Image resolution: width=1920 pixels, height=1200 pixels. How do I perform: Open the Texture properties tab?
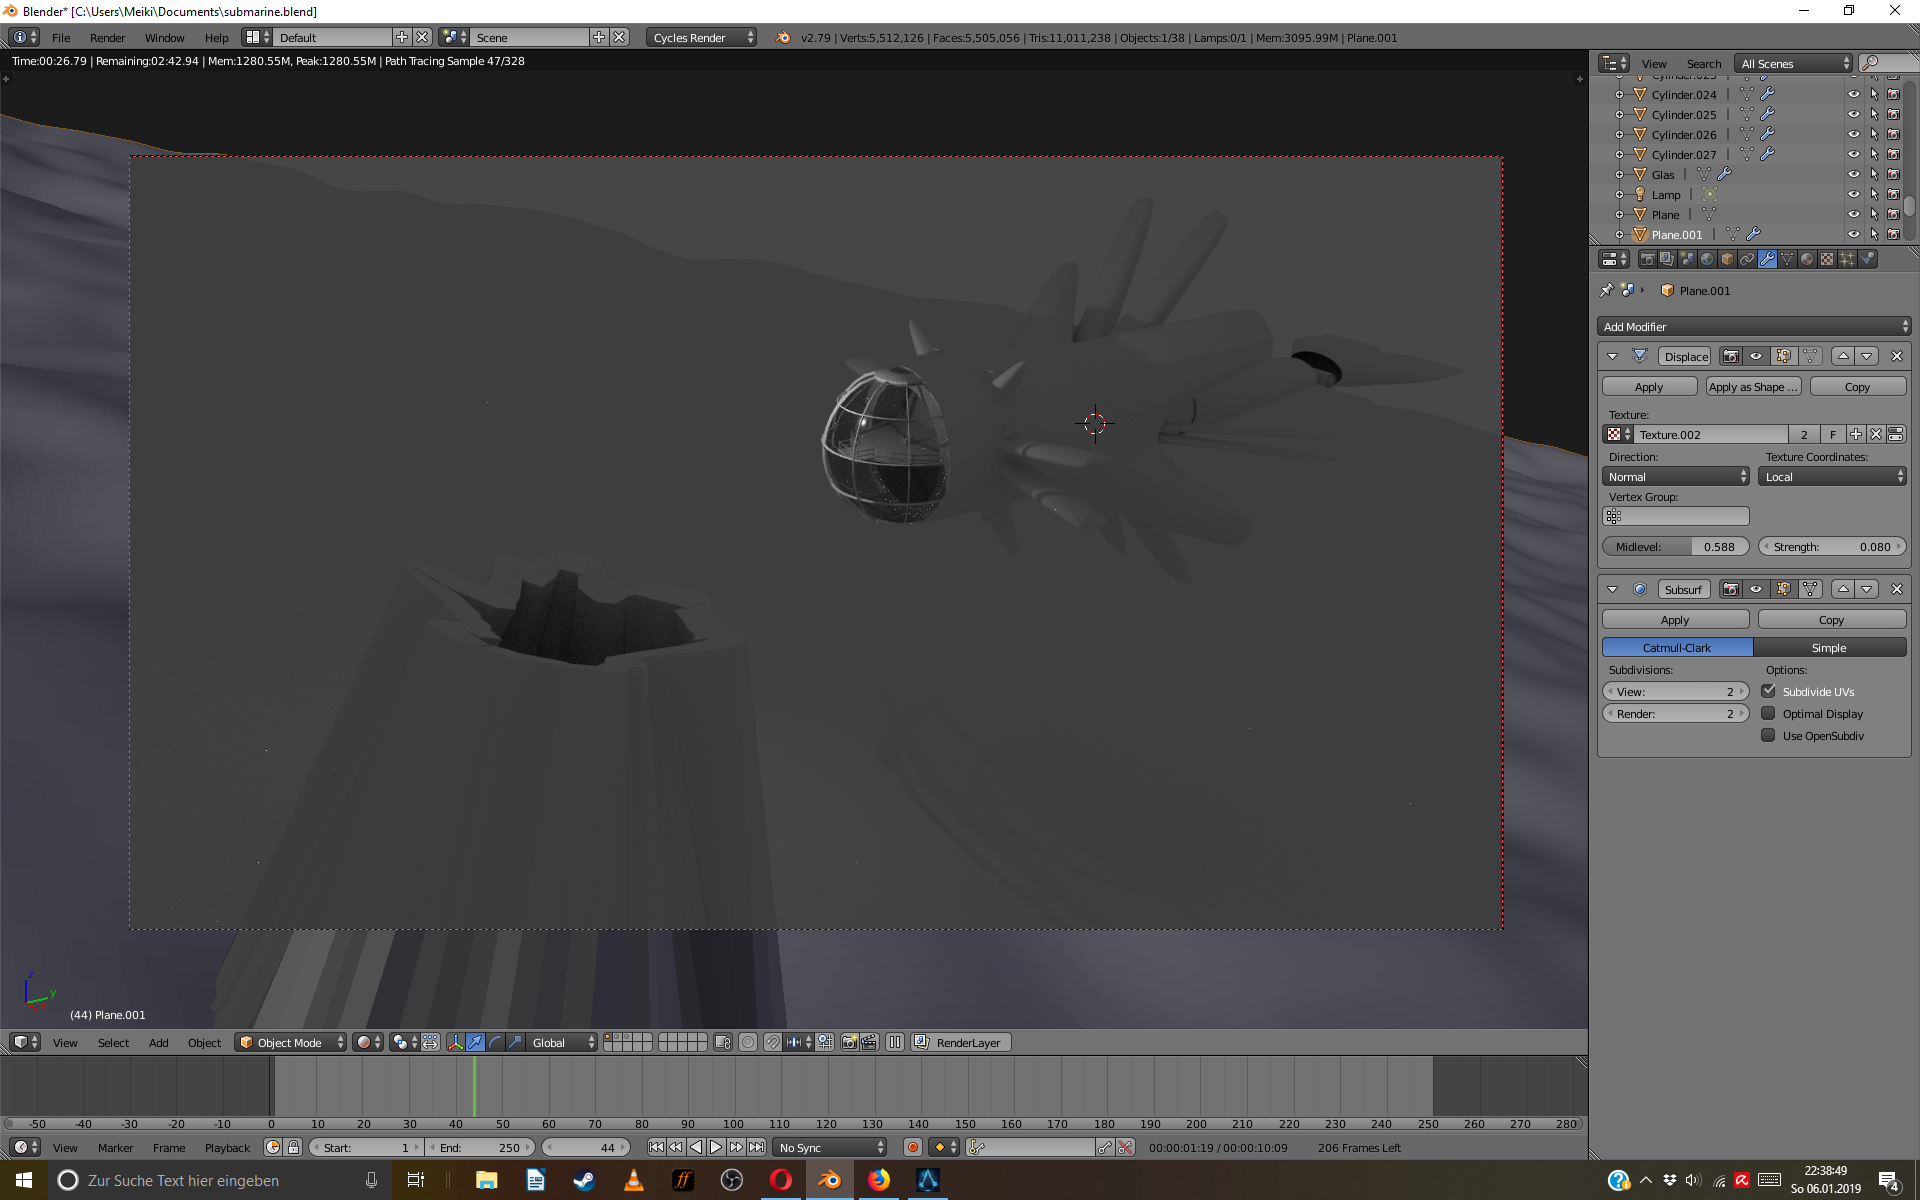point(1827,259)
